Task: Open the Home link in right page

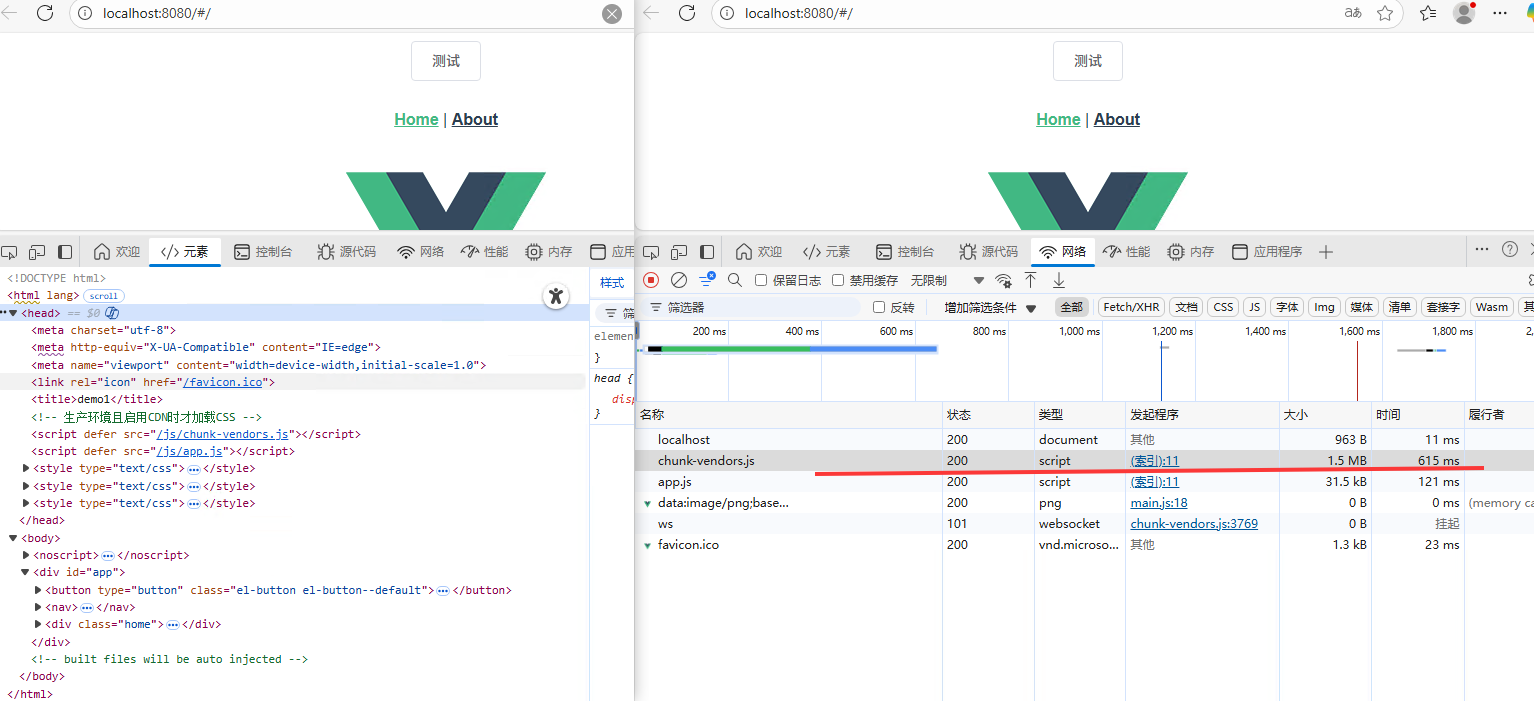Action: click(1058, 119)
